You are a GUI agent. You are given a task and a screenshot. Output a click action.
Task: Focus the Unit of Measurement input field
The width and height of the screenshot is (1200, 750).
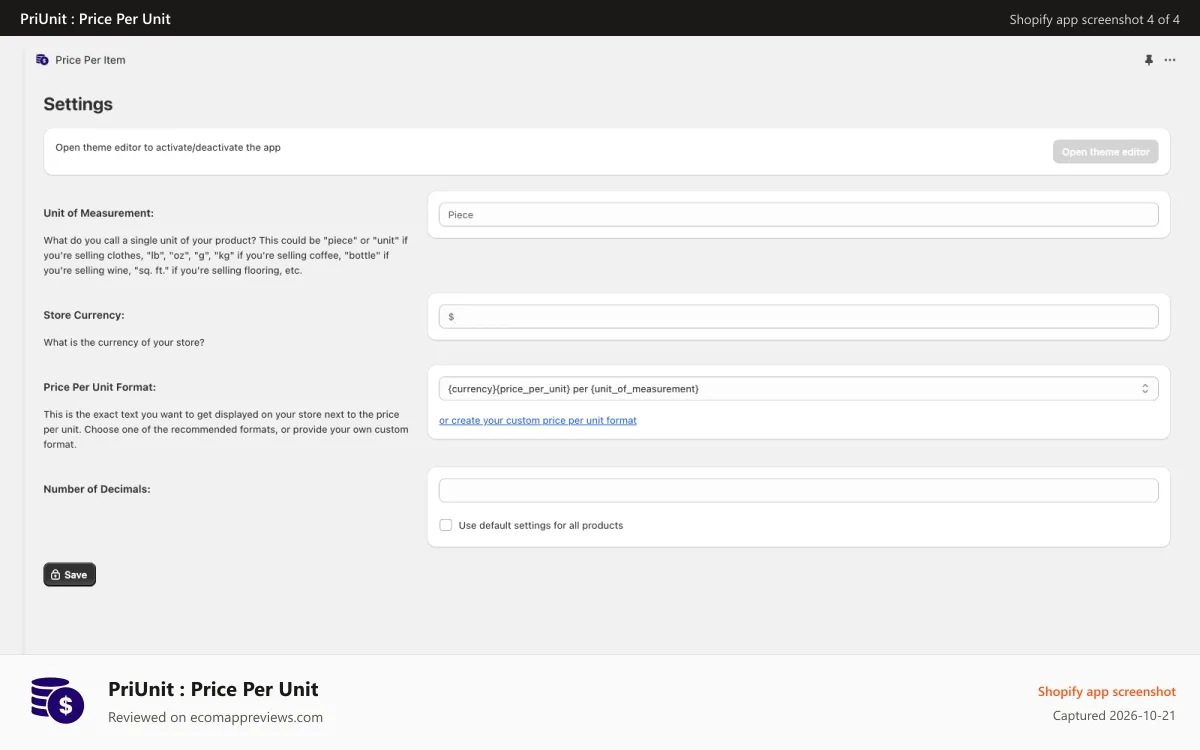pyautogui.click(x=798, y=215)
